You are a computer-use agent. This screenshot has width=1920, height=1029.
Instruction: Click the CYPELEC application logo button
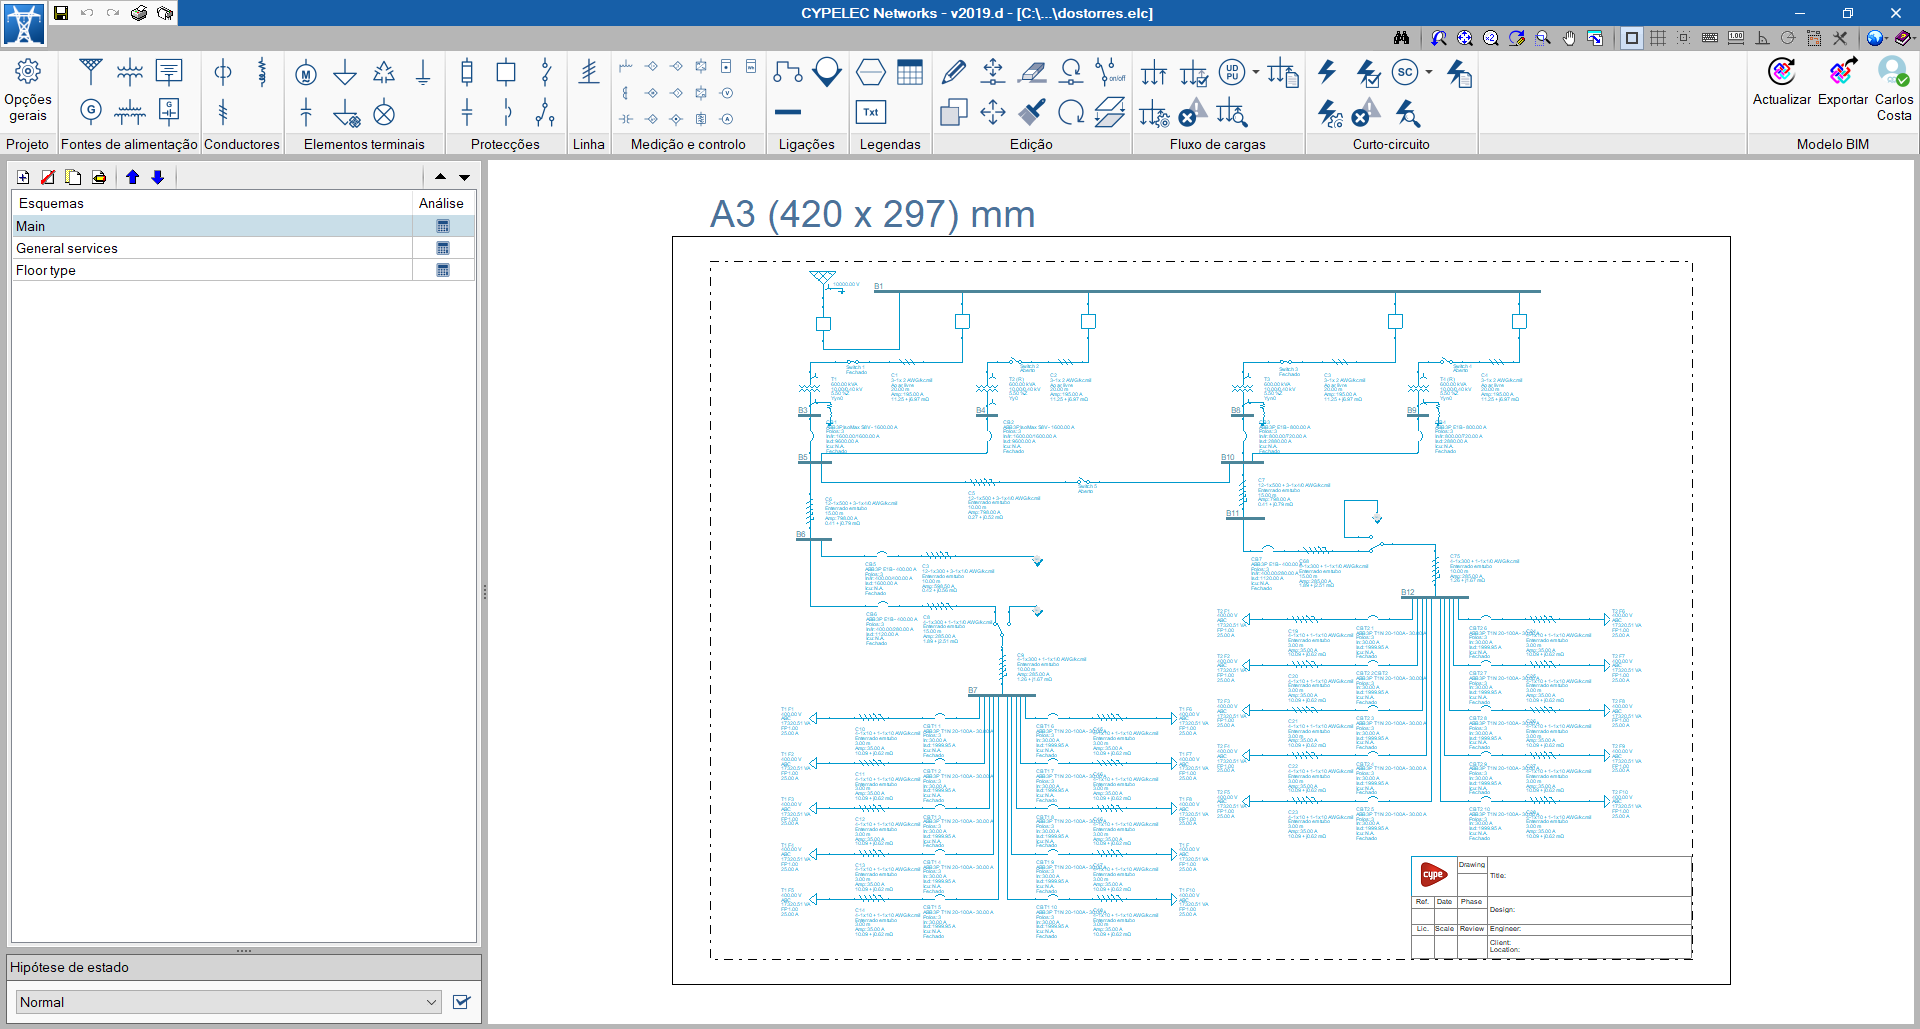24,24
